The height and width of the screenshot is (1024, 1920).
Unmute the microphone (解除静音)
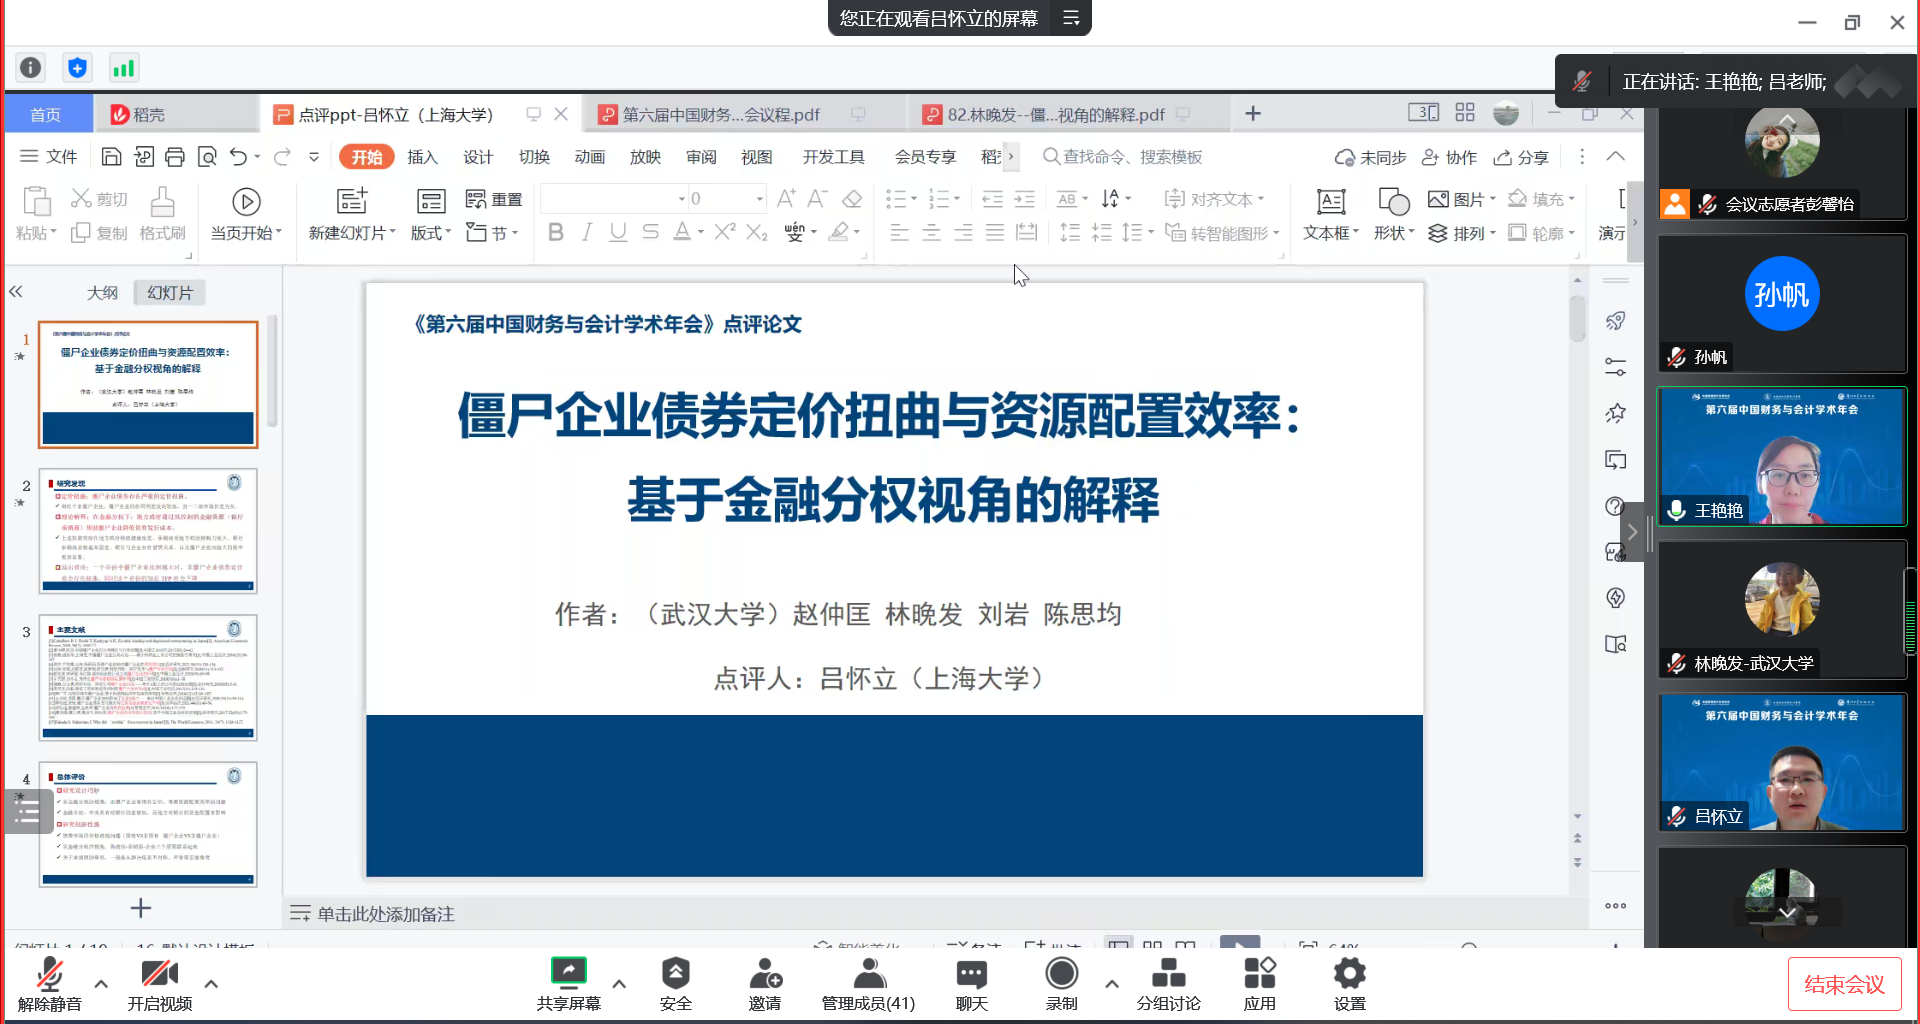tap(49, 975)
